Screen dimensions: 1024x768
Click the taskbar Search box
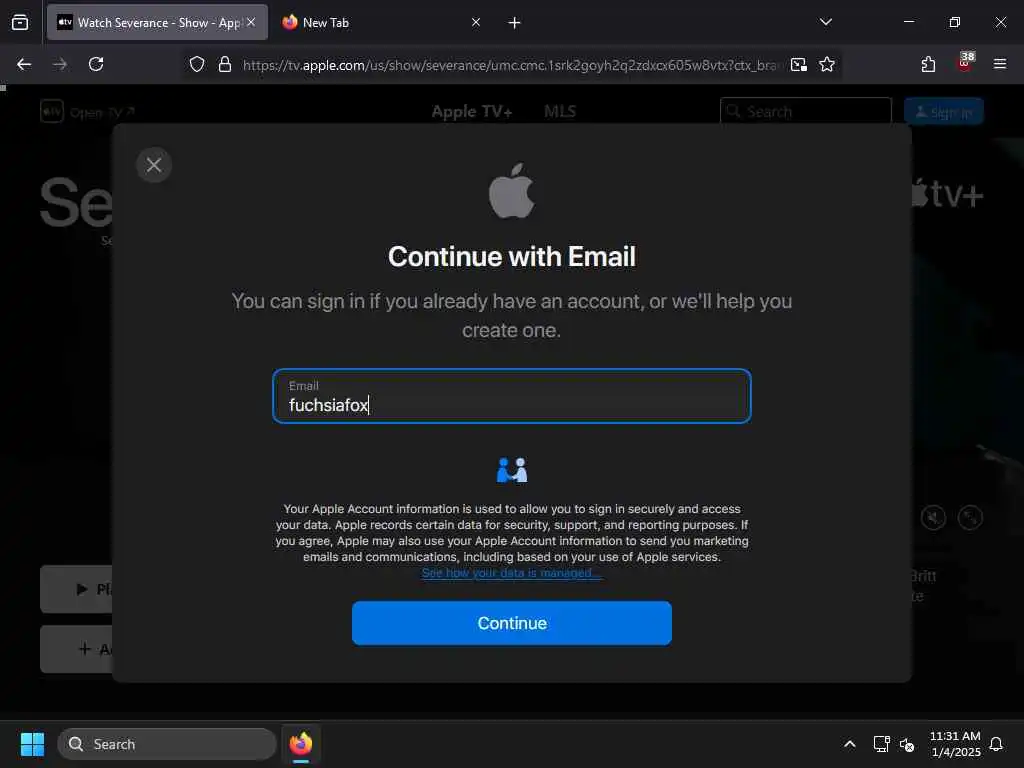click(167, 744)
